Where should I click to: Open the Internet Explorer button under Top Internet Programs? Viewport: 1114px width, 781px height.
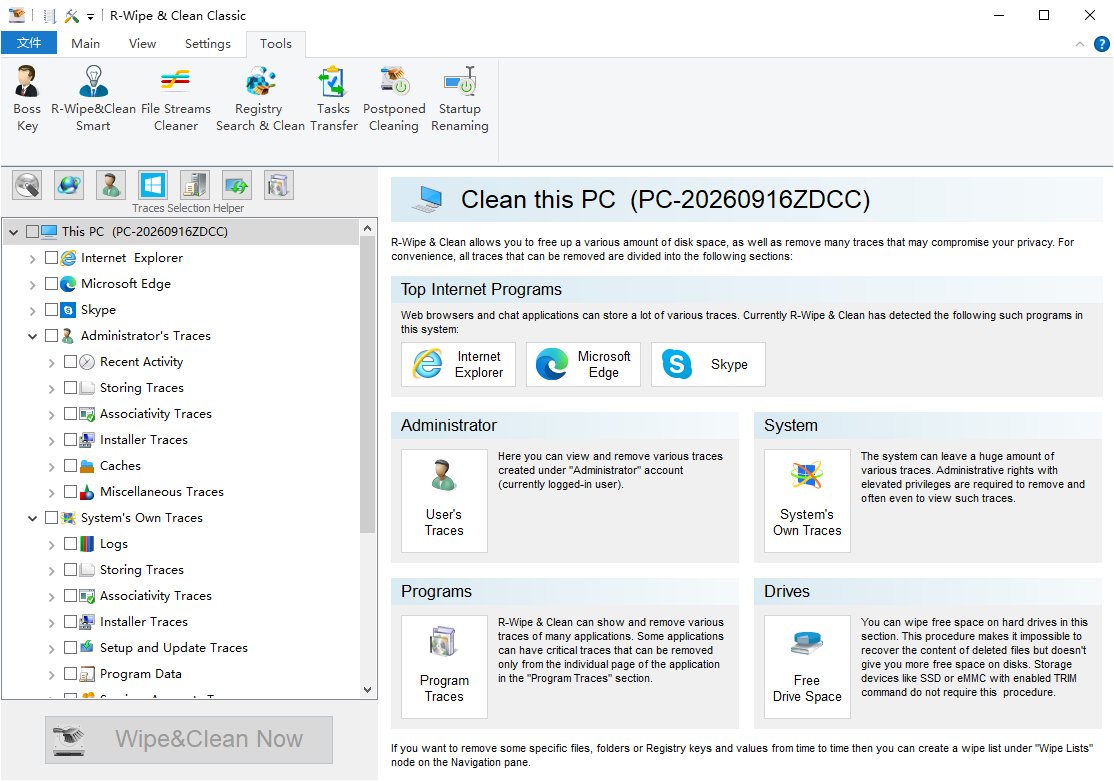(458, 365)
